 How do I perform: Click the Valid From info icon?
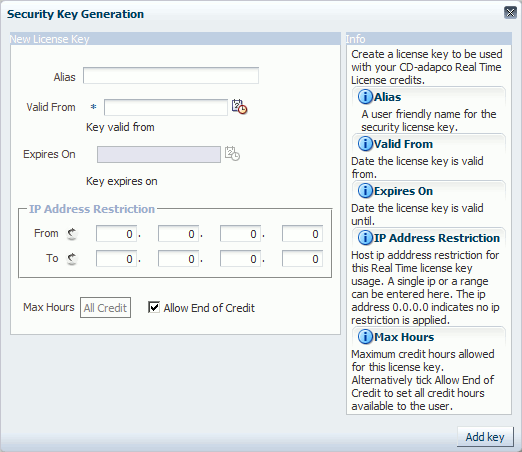(x=365, y=144)
